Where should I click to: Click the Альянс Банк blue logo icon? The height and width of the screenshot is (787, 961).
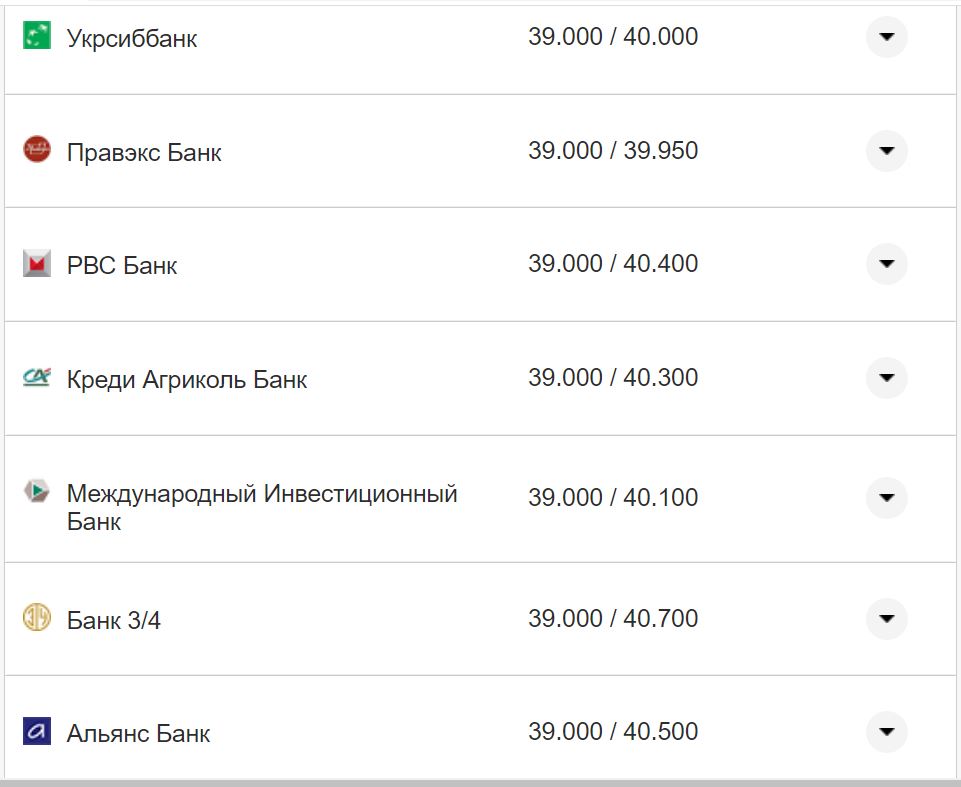click(37, 732)
